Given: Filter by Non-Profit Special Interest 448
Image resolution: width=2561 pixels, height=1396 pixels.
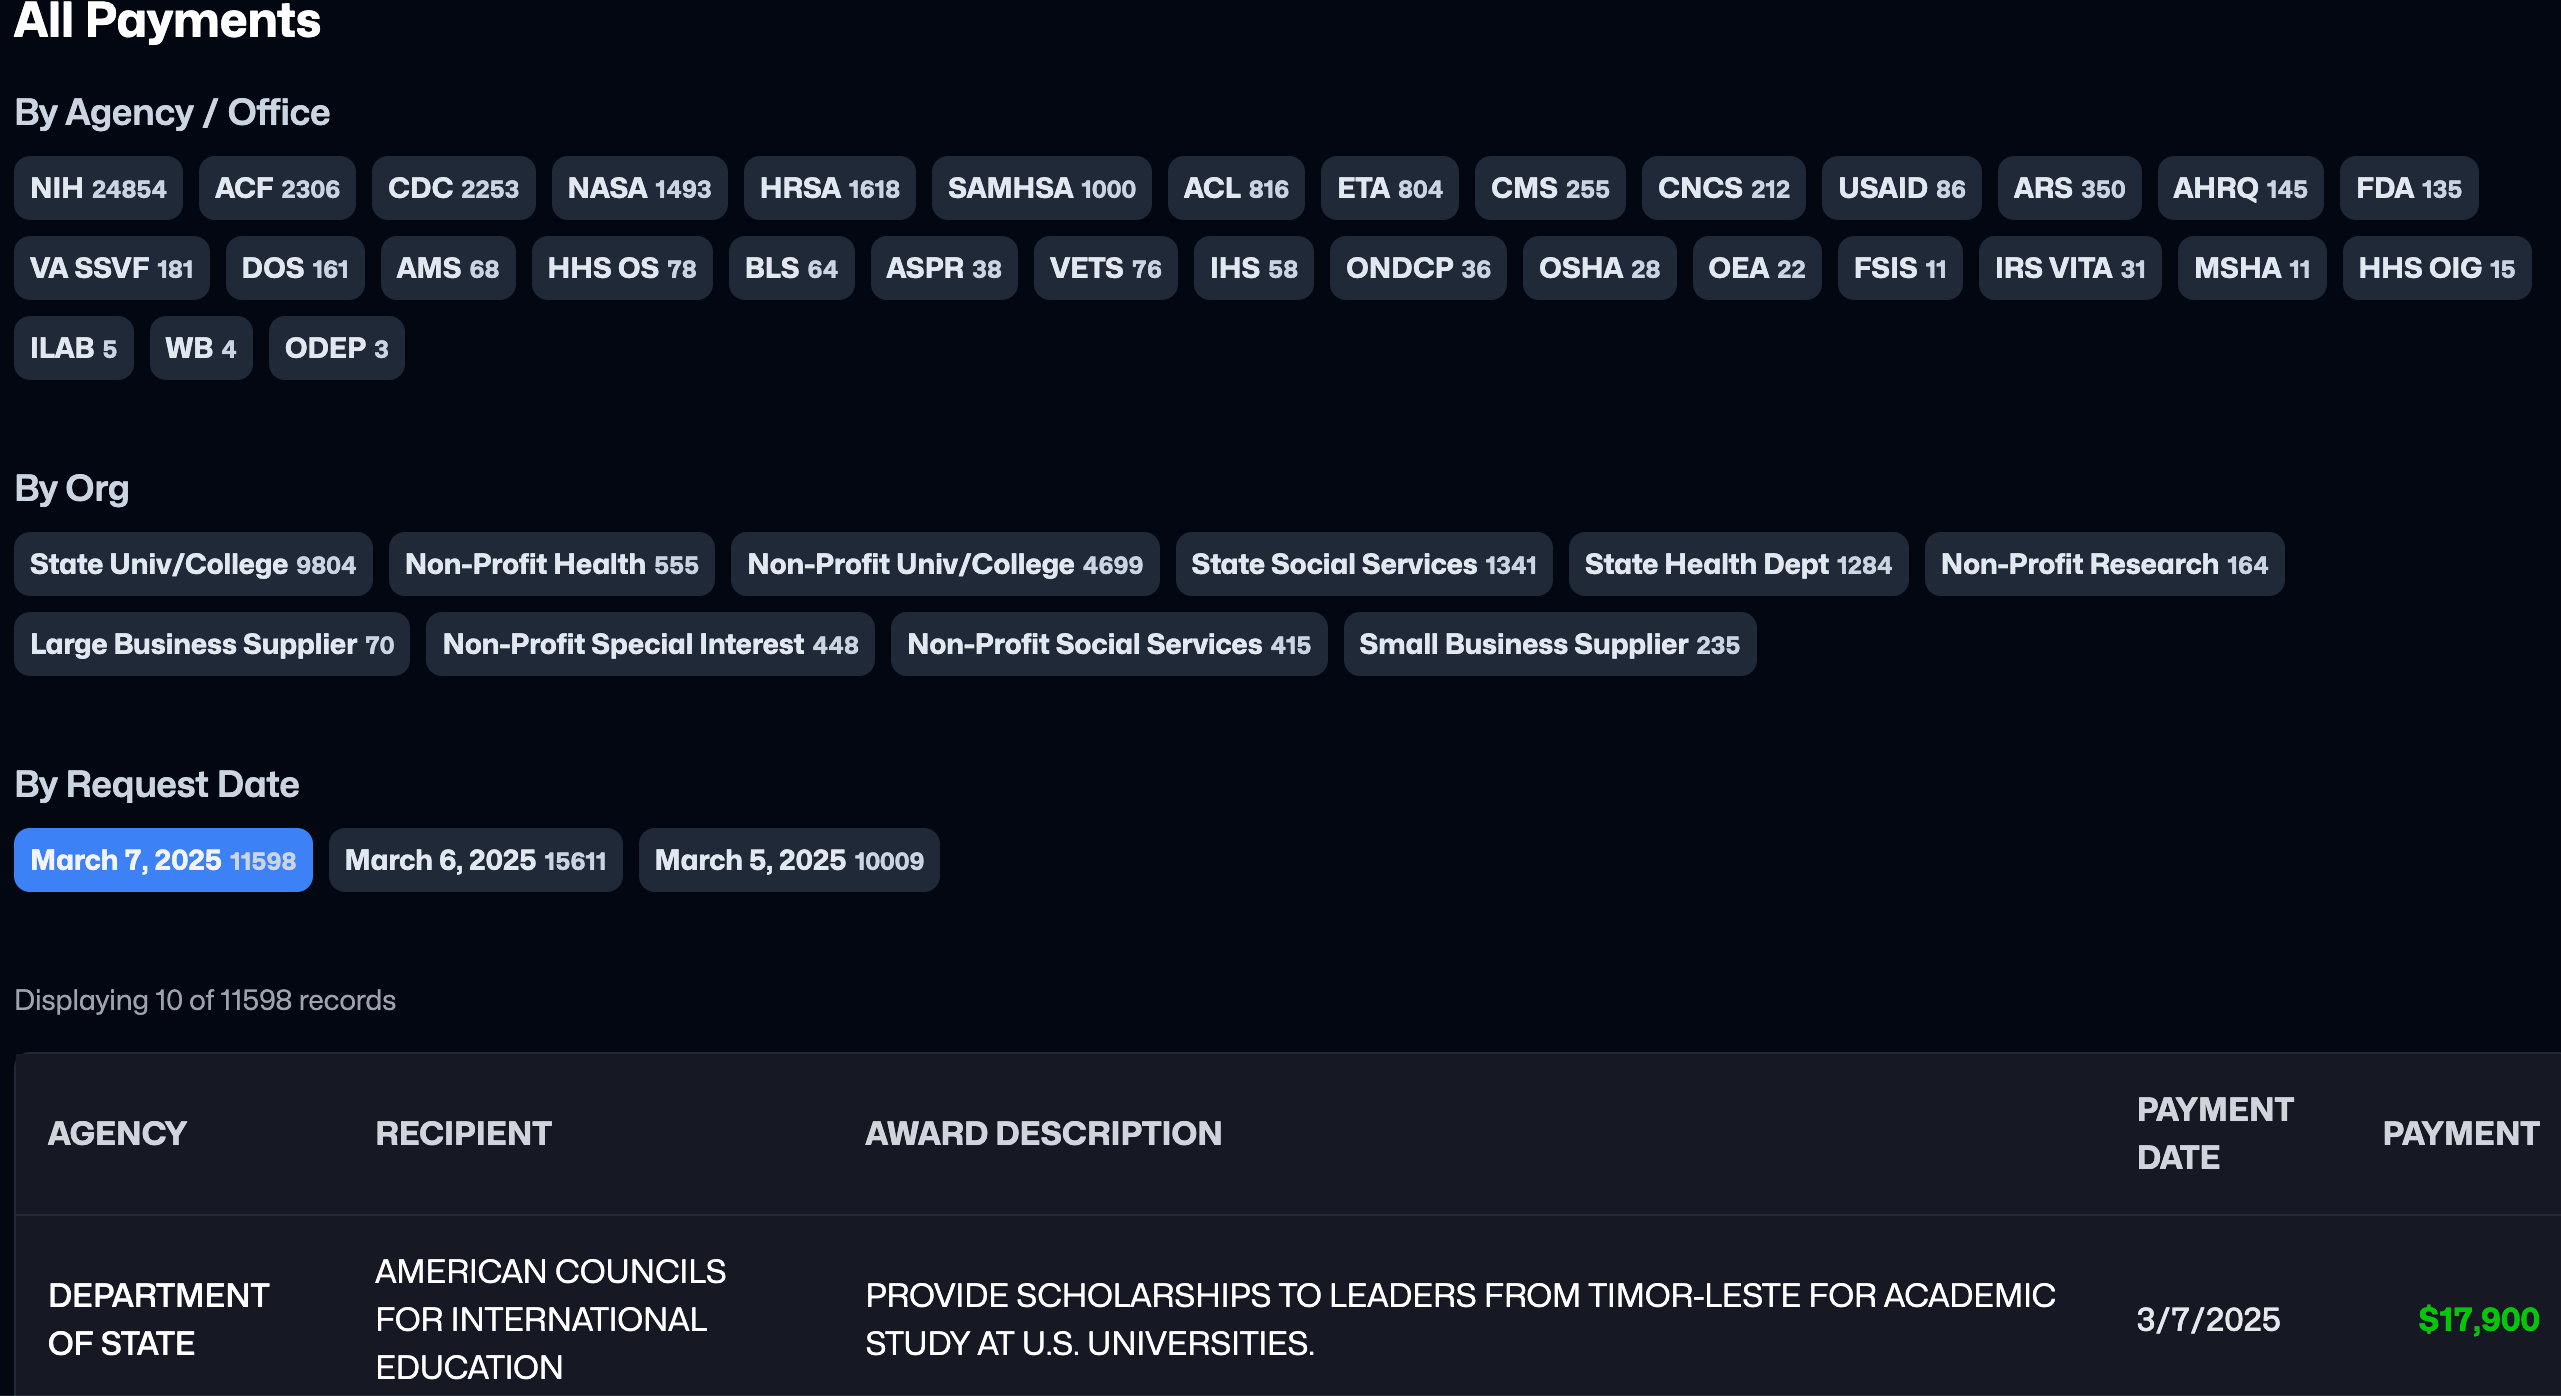Looking at the screenshot, I should (650, 644).
